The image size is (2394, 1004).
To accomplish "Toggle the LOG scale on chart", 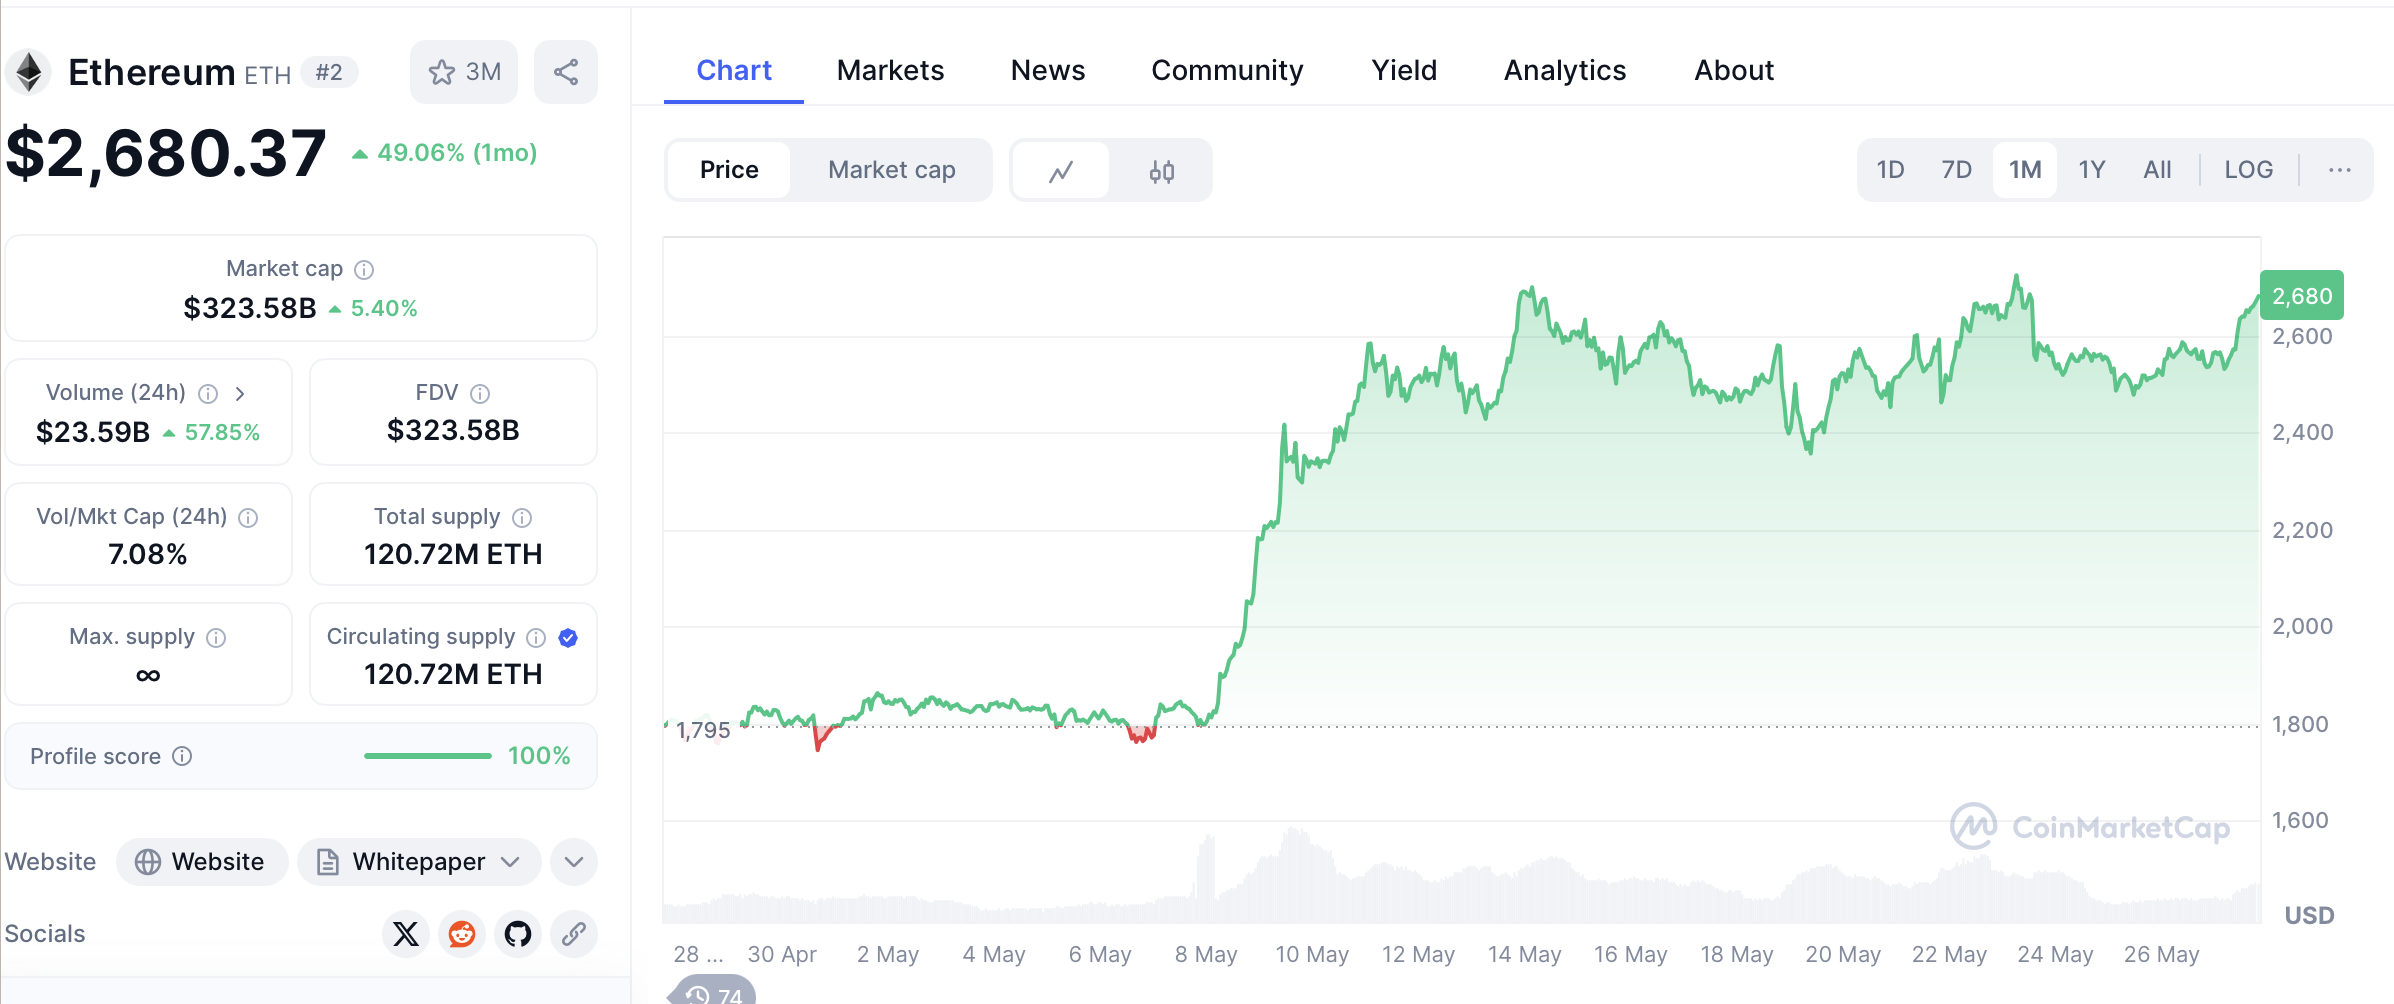I will 2248,170.
